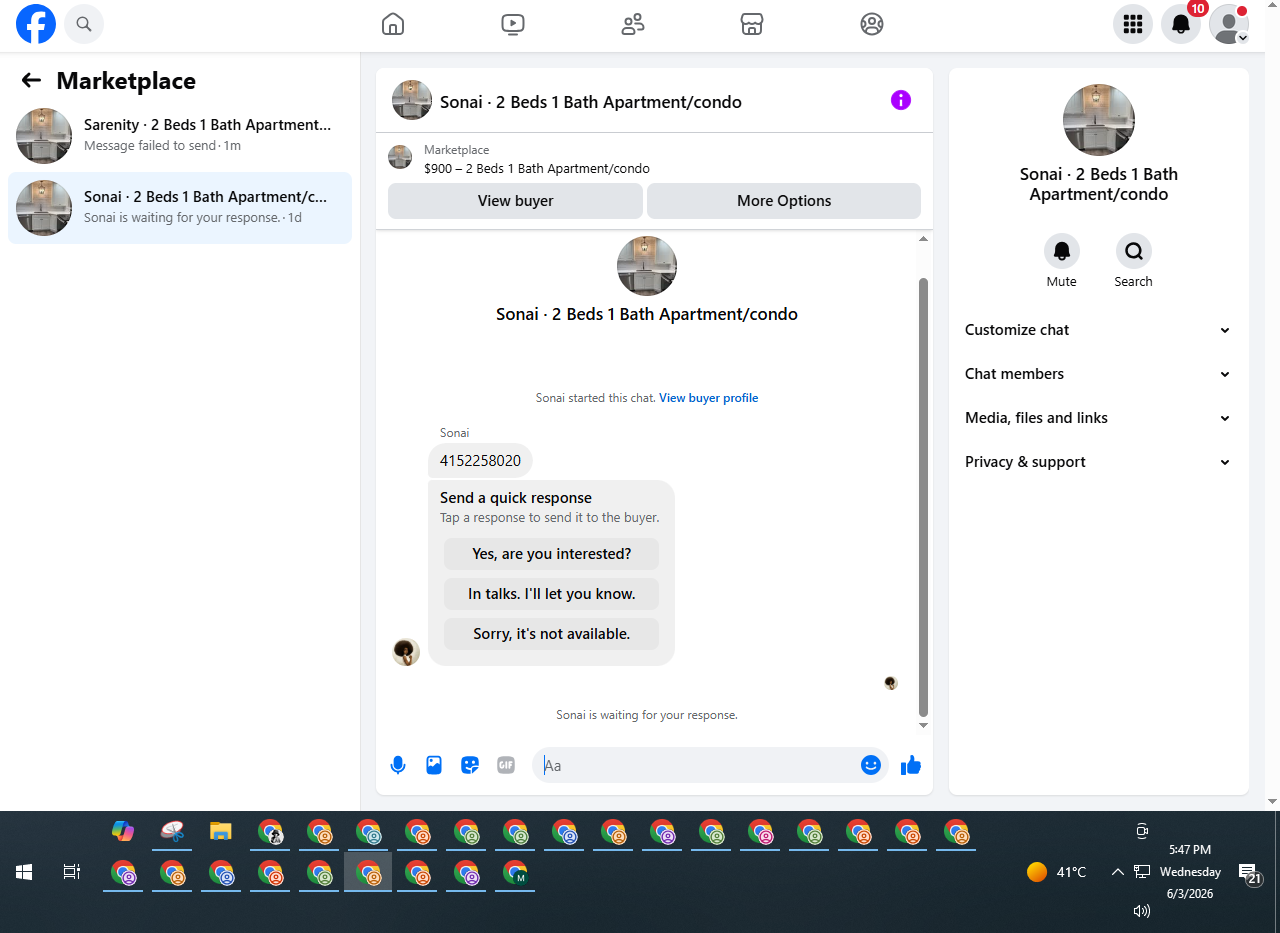Click the chat vertical scrollbar thumb
Viewport: 1280px width, 933px height.
click(924, 497)
